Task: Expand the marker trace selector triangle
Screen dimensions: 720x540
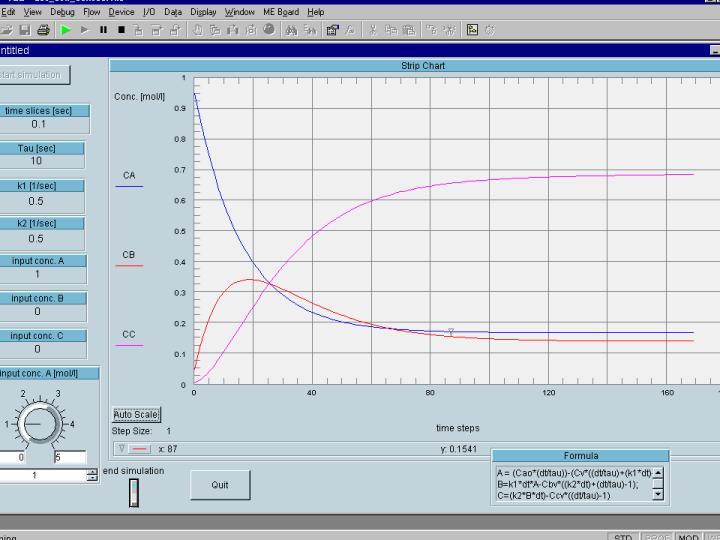Action: point(121,449)
